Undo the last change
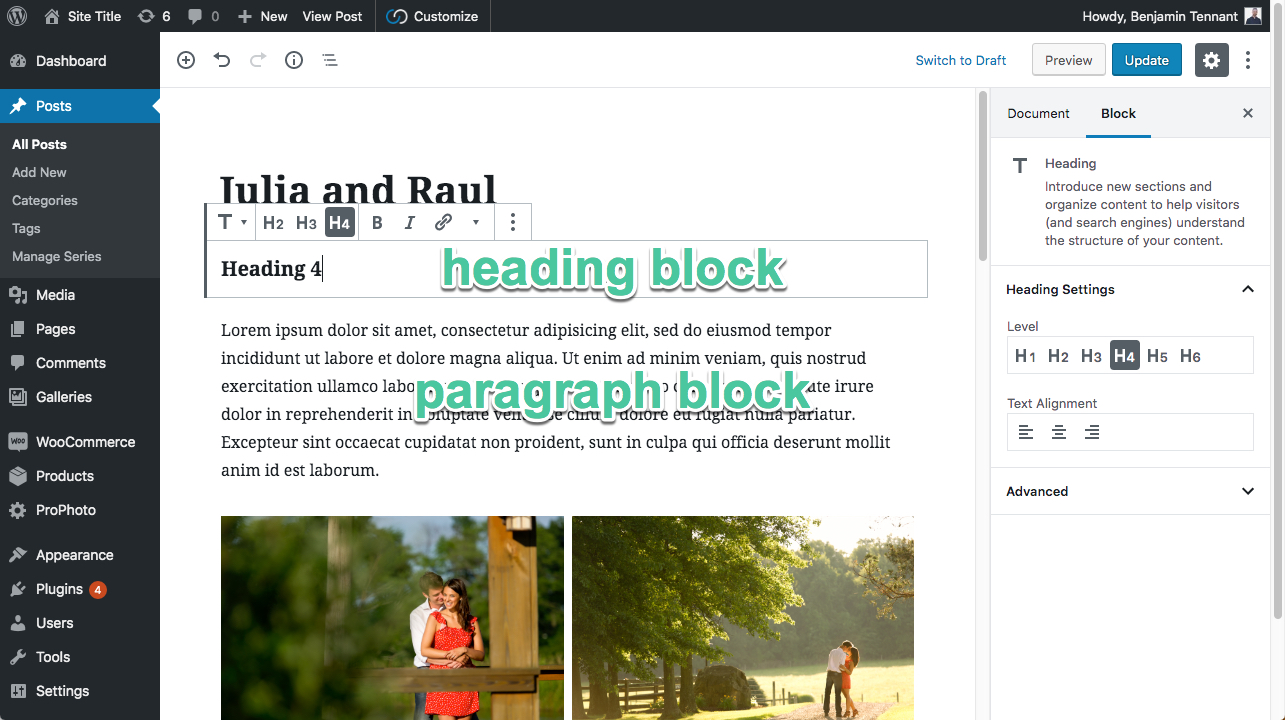The height and width of the screenshot is (720, 1285). pos(222,60)
